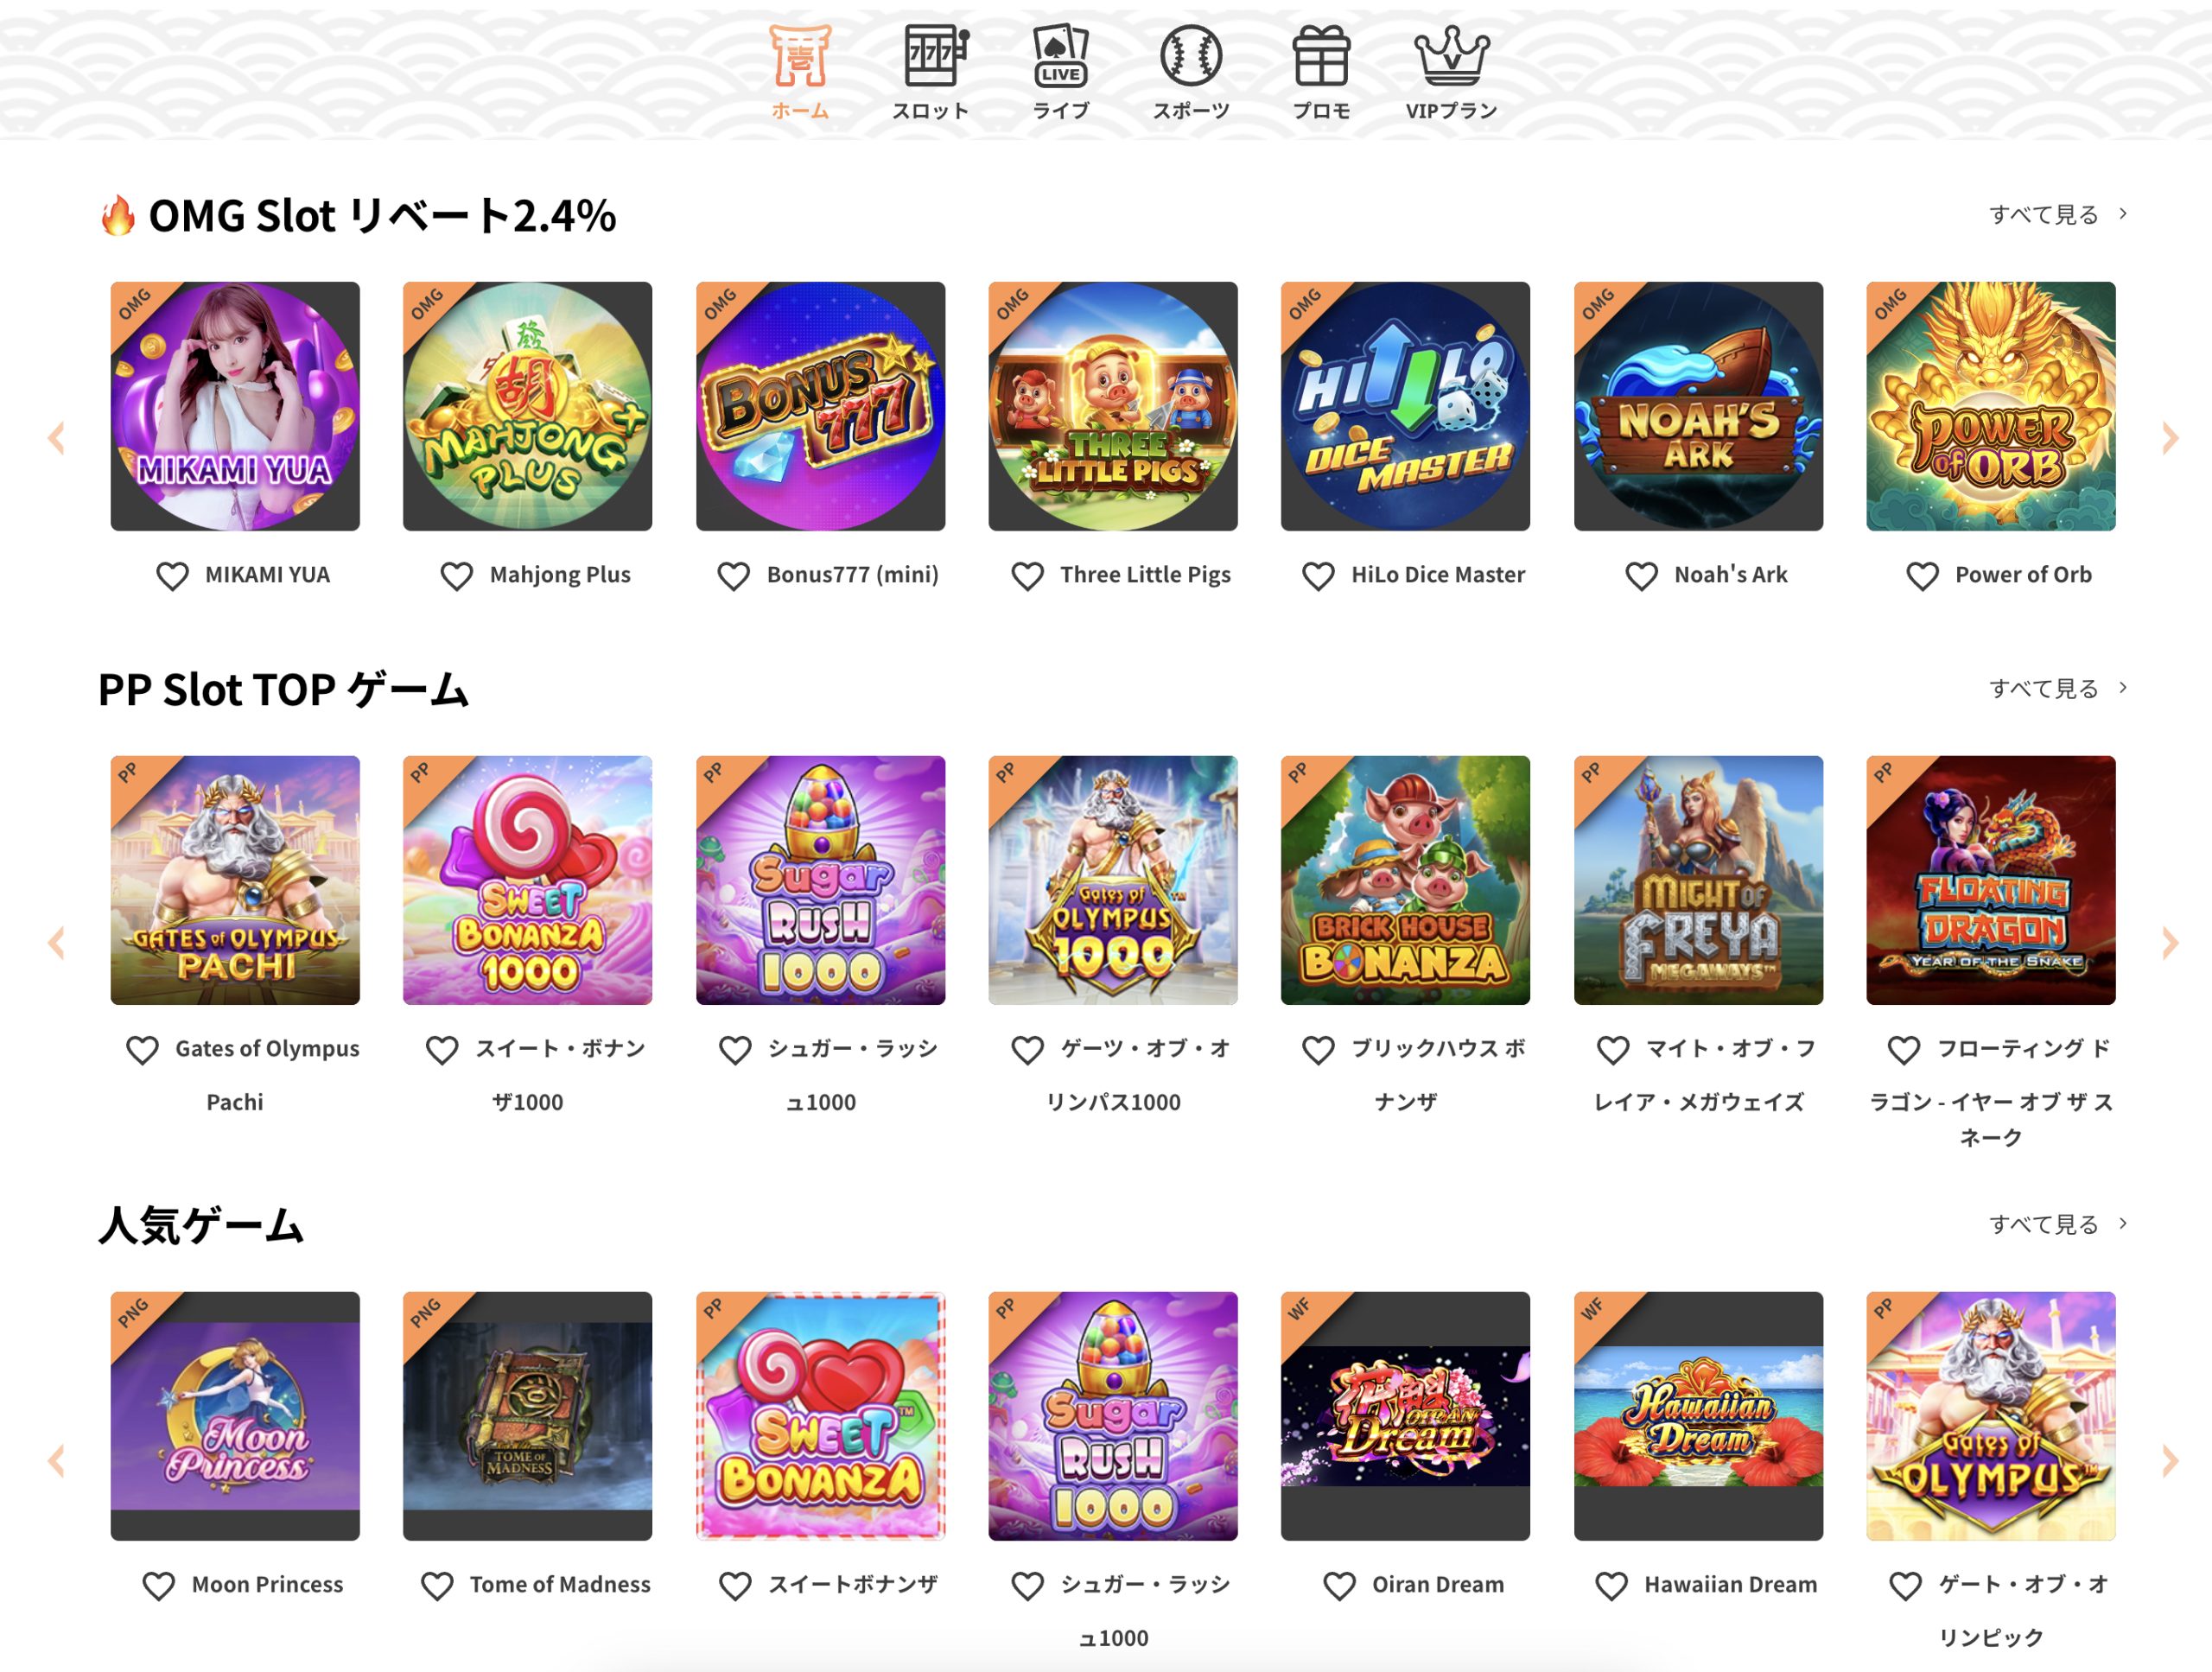Image resolution: width=2212 pixels, height=1672 pixels.
Task: Click the Hawaiian Dream game title
Action: (1730, 1585)
